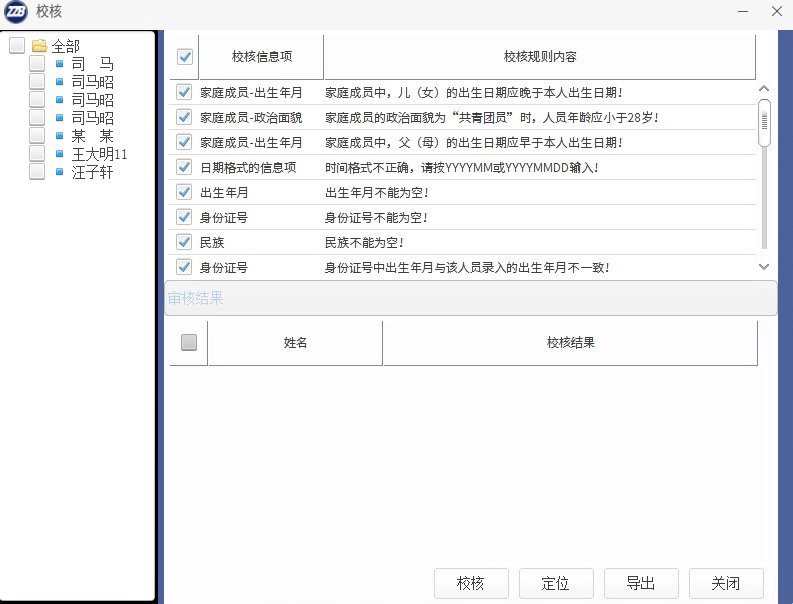
Task: Minimize the 校核 window
Action: [x=743, y=11]
